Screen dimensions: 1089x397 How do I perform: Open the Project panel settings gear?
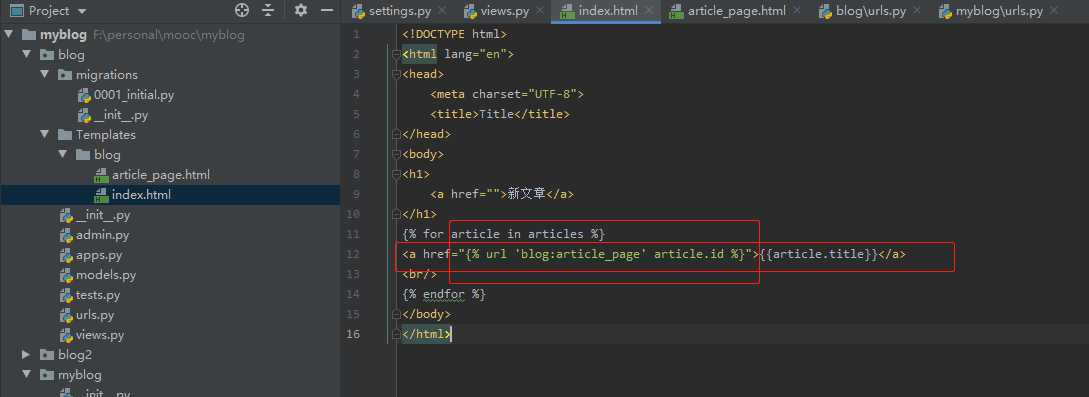click(301, 10)
